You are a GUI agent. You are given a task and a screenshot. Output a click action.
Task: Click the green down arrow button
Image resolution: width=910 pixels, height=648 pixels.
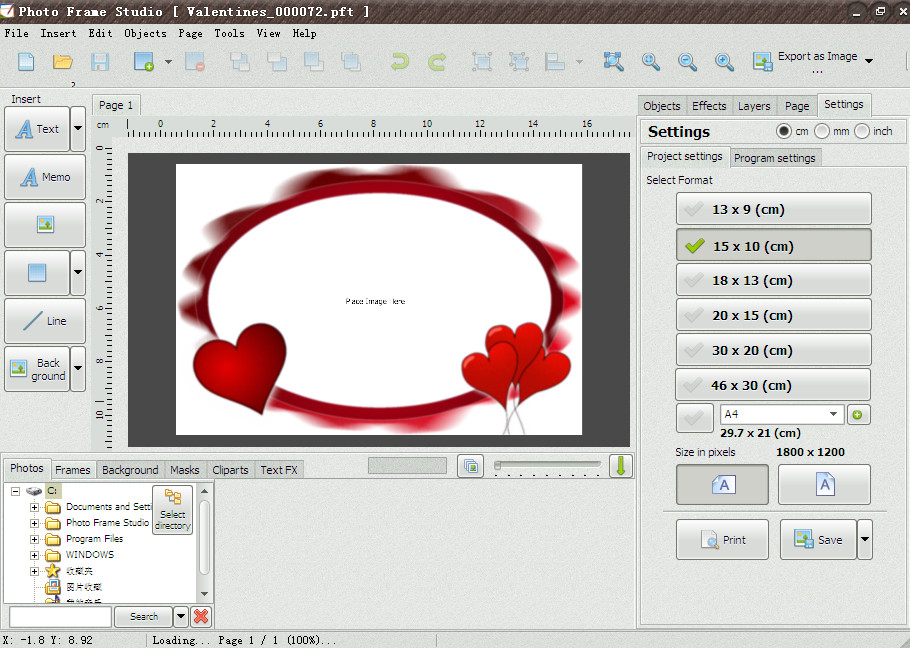click(621, 466)
